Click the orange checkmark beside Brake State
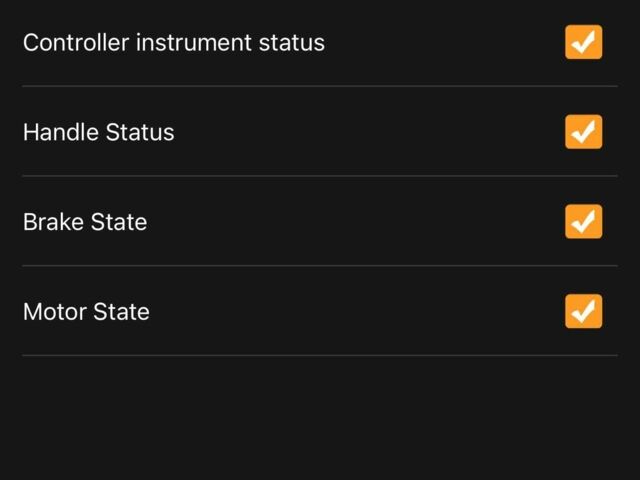The width and height of the screenshot is (640, 480). 583,222
